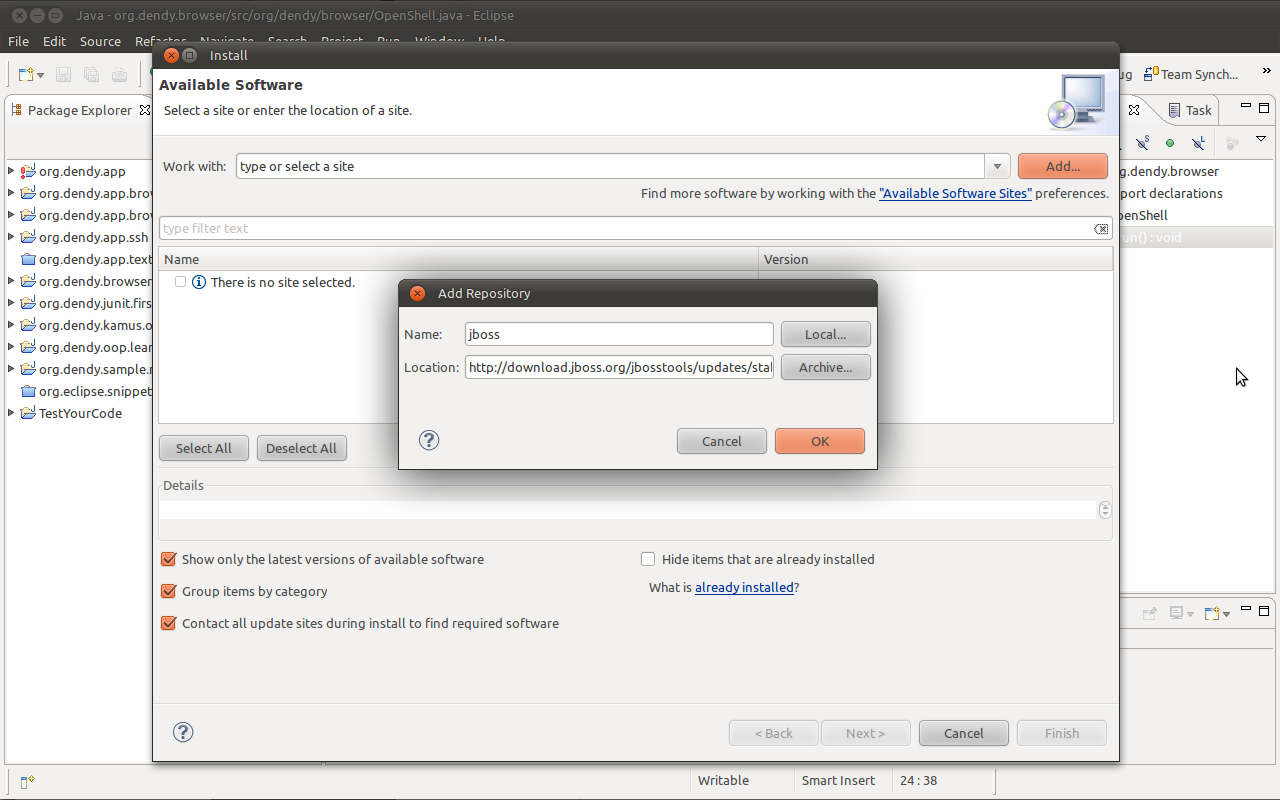This screenshot has width=1280, height=800.
Task: Clear the filter text field icon
Action: tap(1101, 228)
